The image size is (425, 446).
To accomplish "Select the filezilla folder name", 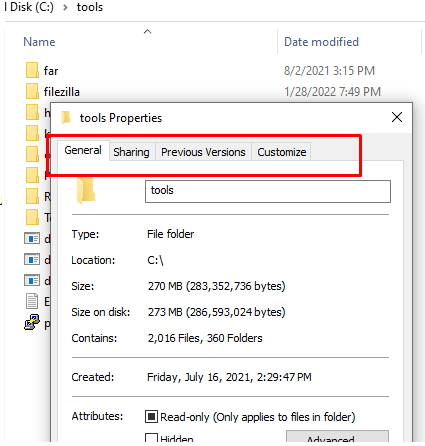I will coord(62,92).
